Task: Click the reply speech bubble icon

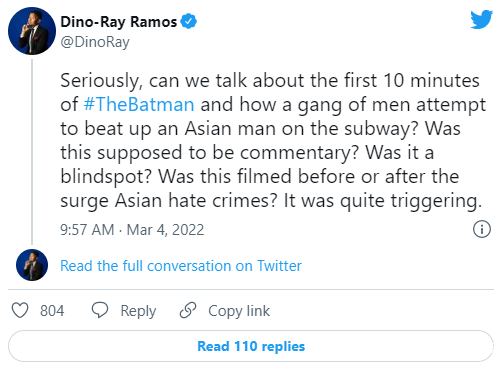Action: coord(100,310)
